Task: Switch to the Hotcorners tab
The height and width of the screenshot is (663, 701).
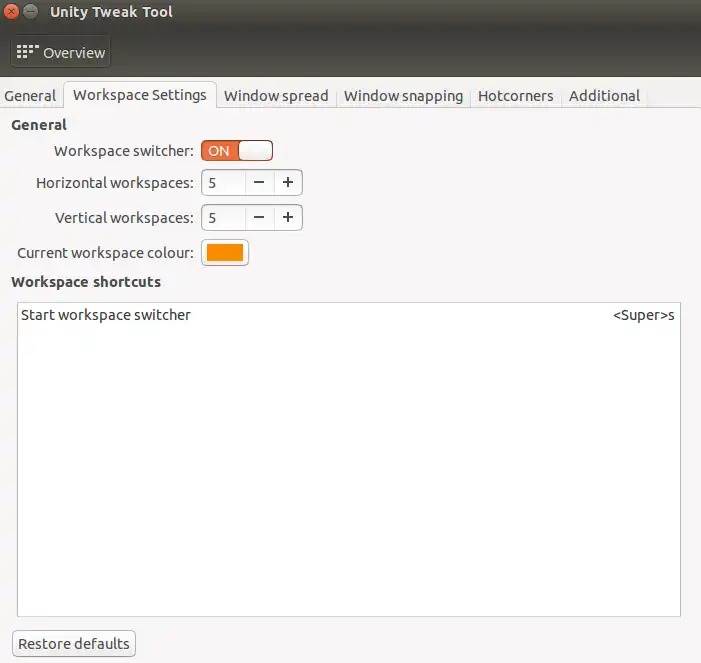Action: [515, 96]
